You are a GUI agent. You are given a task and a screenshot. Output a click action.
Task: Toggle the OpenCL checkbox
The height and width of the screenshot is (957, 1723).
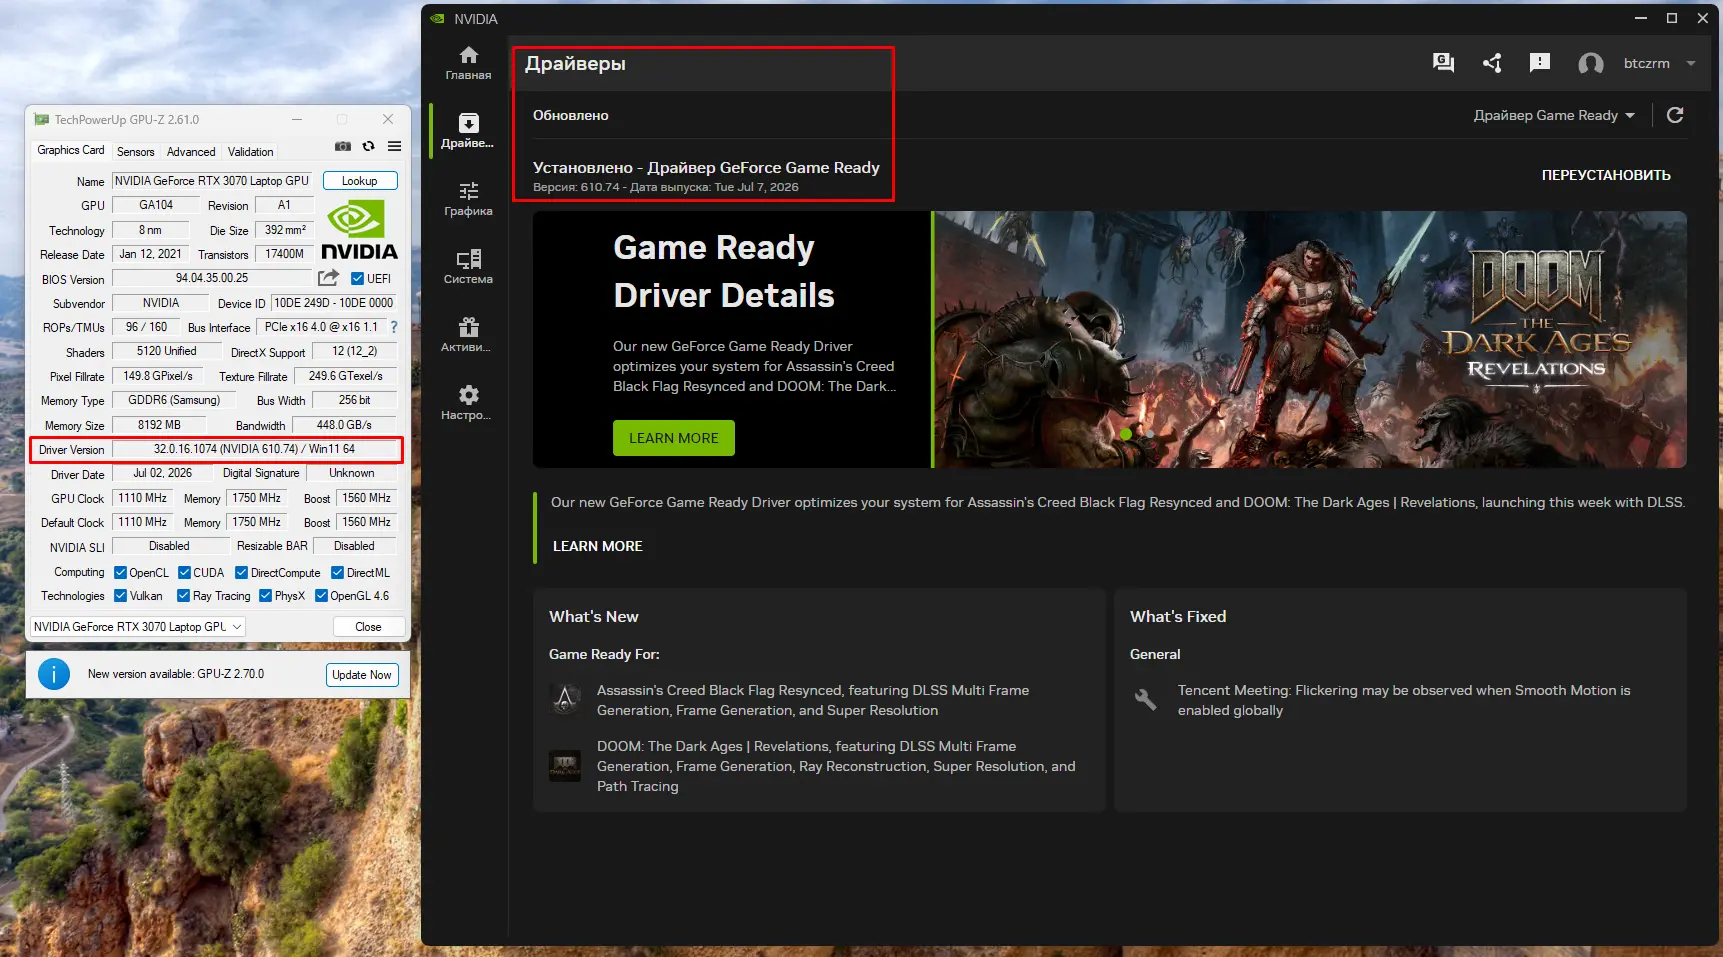pyautogui.click(x=120, y=573)
